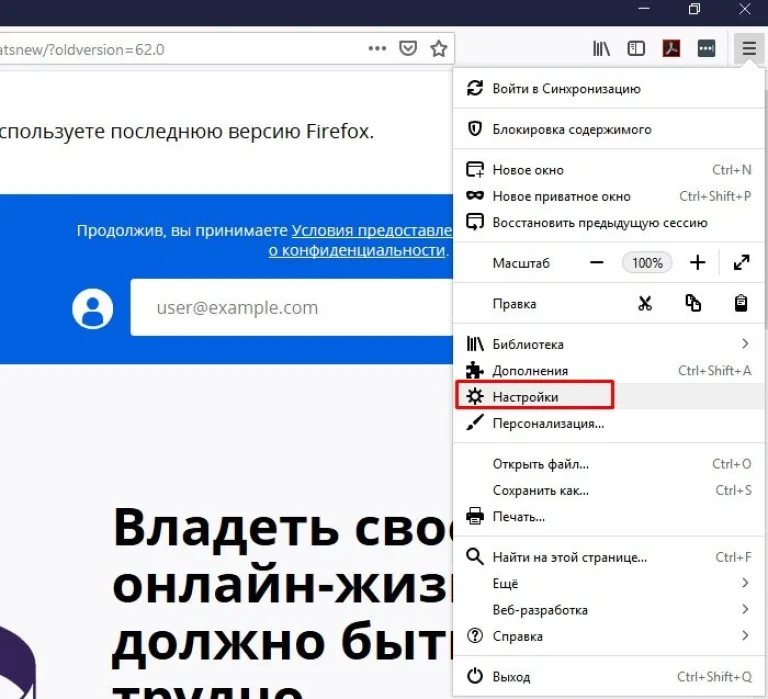Copy selection with copy icon
The height and width of the screenshot is (699, 768).
[x=693, y=304]
